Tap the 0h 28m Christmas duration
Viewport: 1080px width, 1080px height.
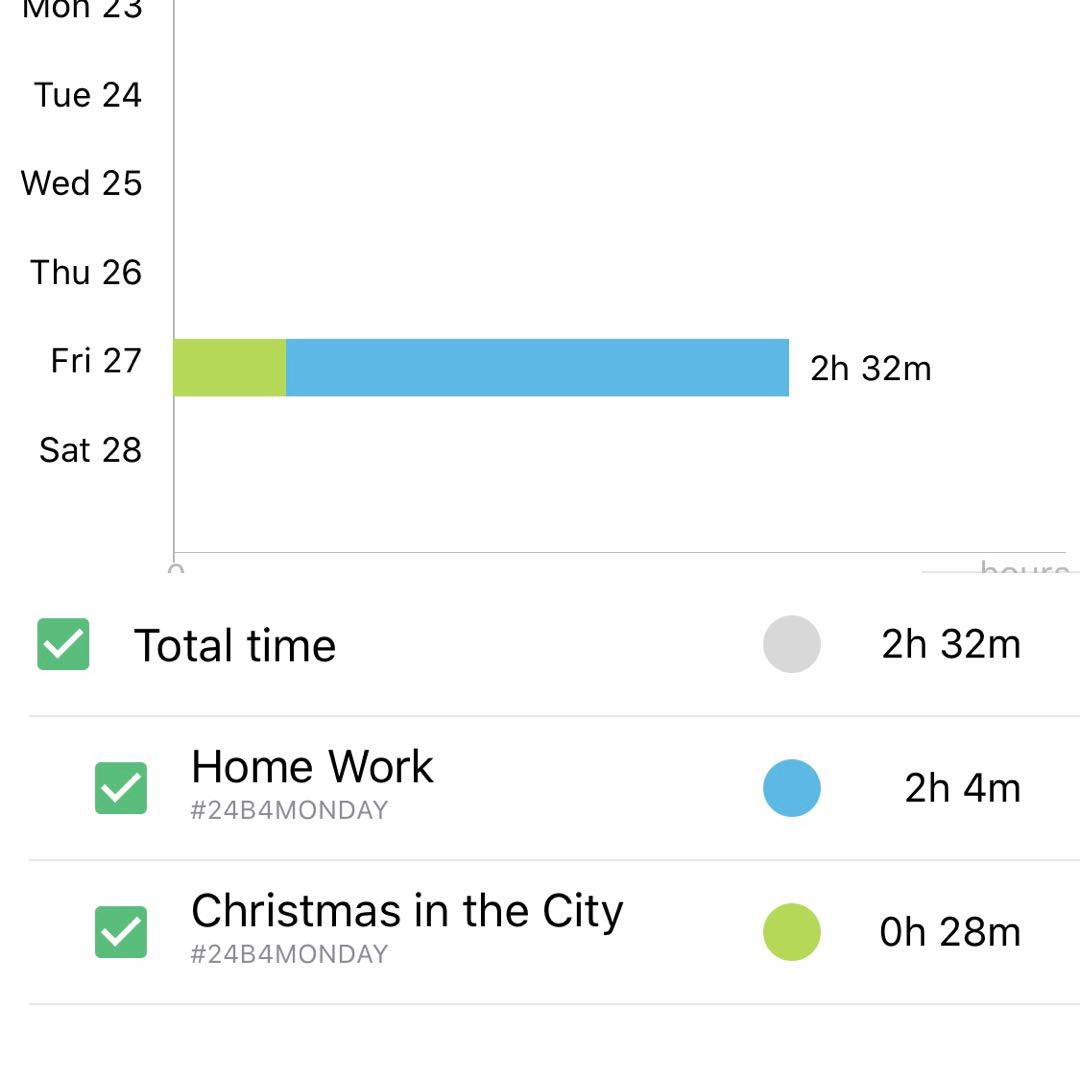pos(950,932)
